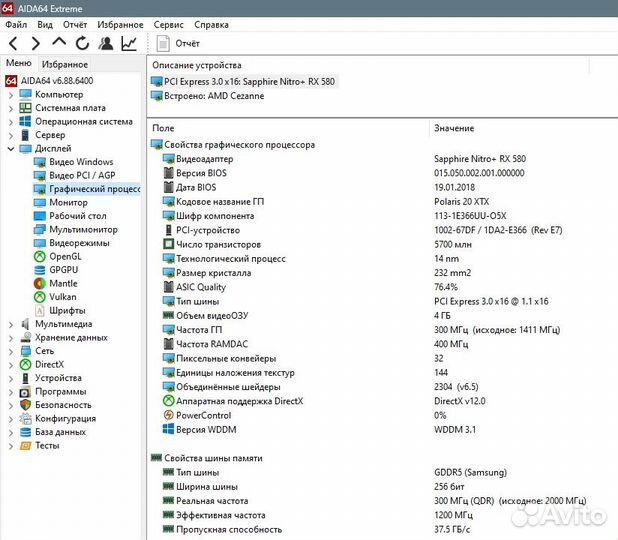Expand the Компьютер tree node

[x=11, y=94]
